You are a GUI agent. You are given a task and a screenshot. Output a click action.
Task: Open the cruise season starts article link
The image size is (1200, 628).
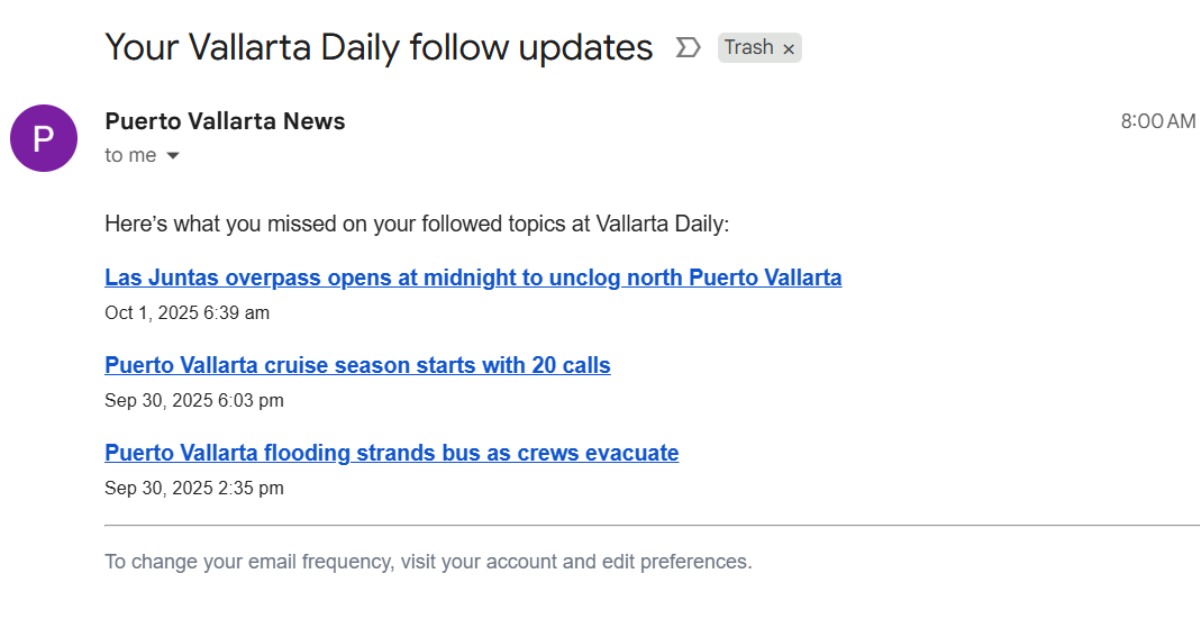tap(357, 365)
